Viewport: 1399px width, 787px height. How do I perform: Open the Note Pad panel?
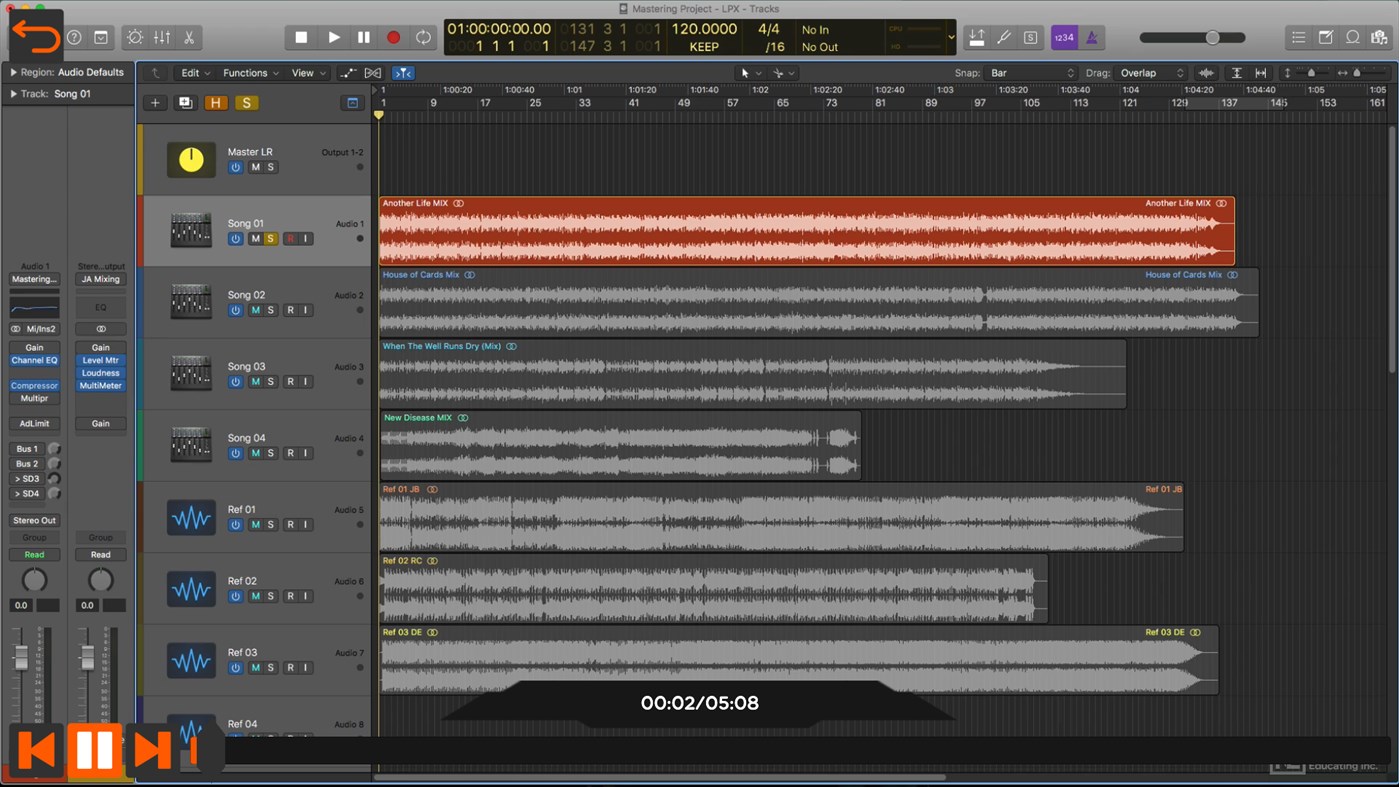click(1325, 37)
